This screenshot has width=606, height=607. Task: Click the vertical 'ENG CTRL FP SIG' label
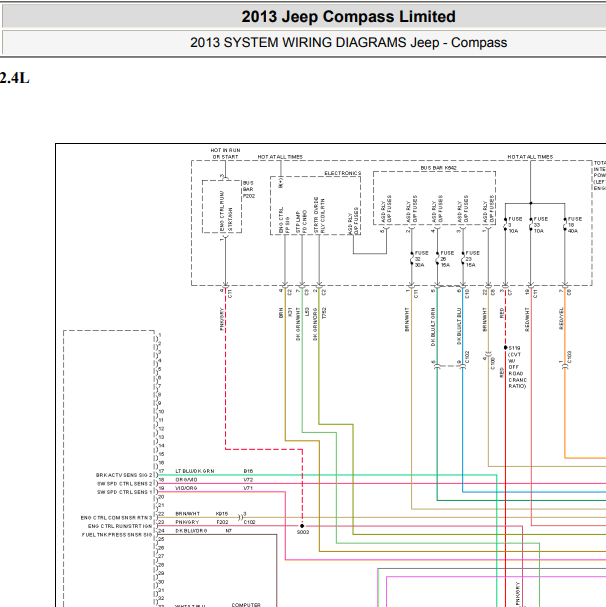pos(284,220)
